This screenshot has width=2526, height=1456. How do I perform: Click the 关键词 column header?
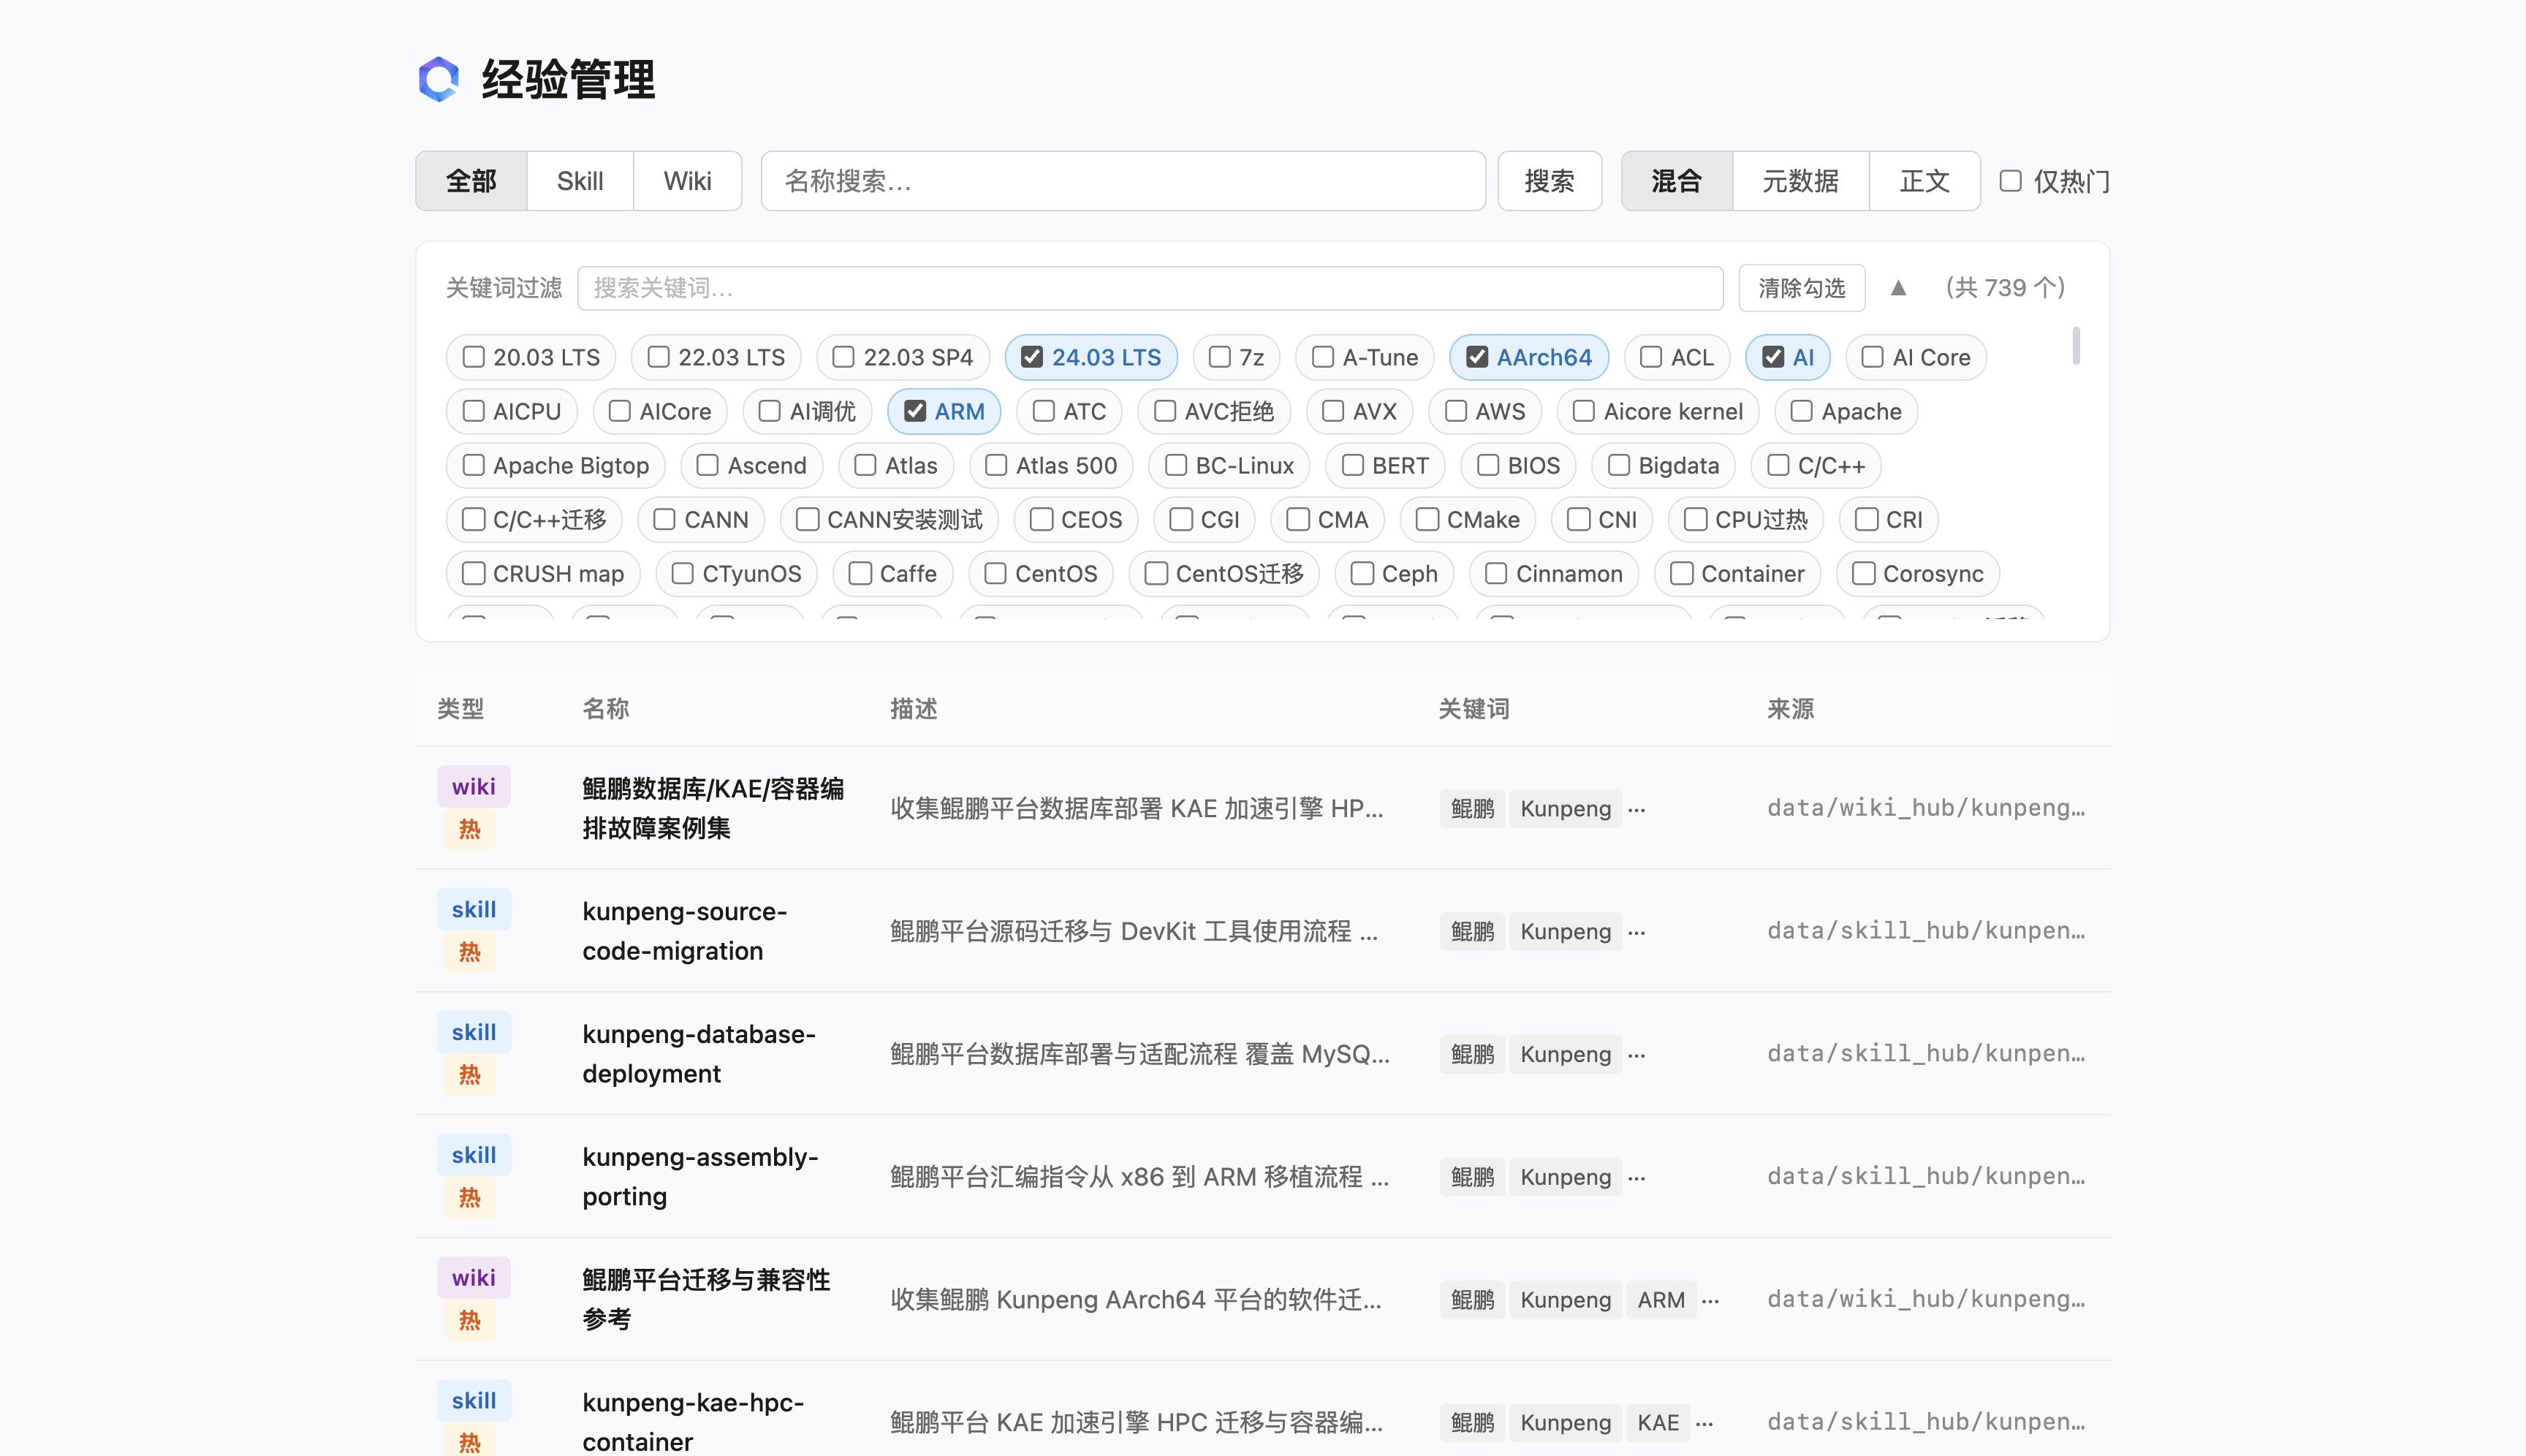(1473, 709)
